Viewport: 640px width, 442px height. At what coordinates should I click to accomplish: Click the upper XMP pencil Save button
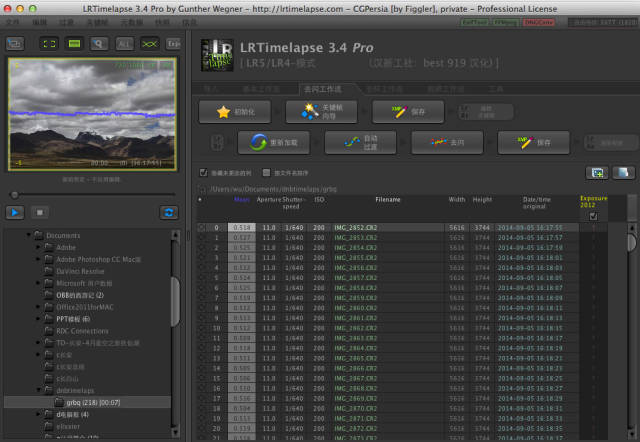coord(408,112)
